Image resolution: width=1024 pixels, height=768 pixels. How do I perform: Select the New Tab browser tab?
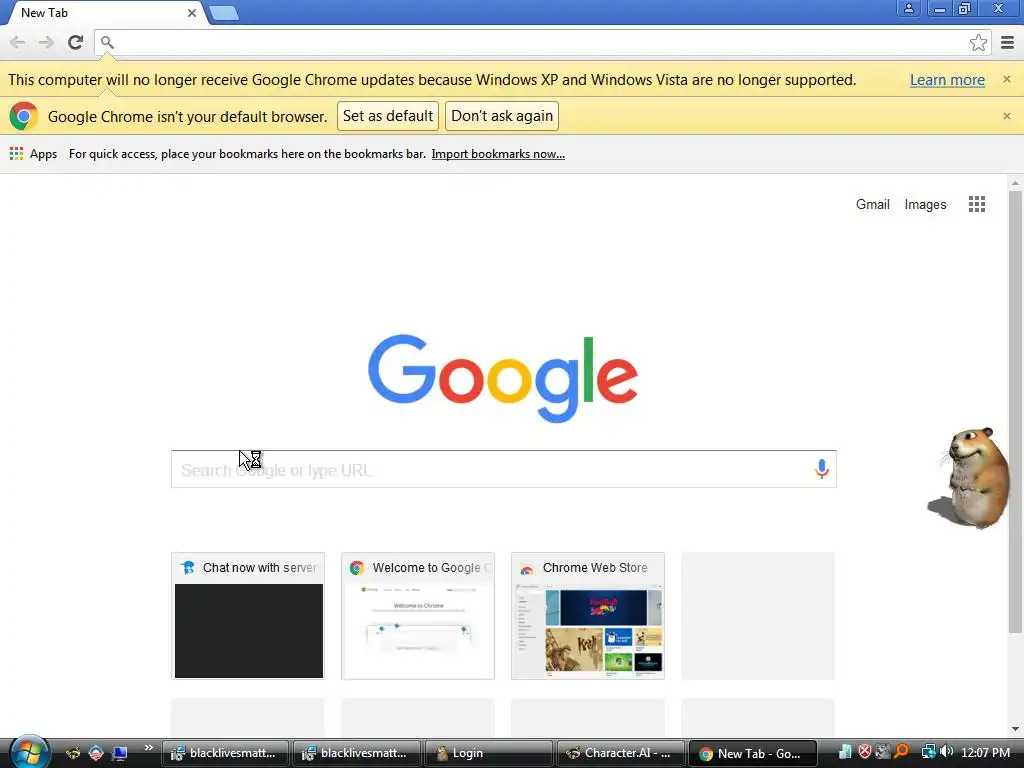point(104,13)
